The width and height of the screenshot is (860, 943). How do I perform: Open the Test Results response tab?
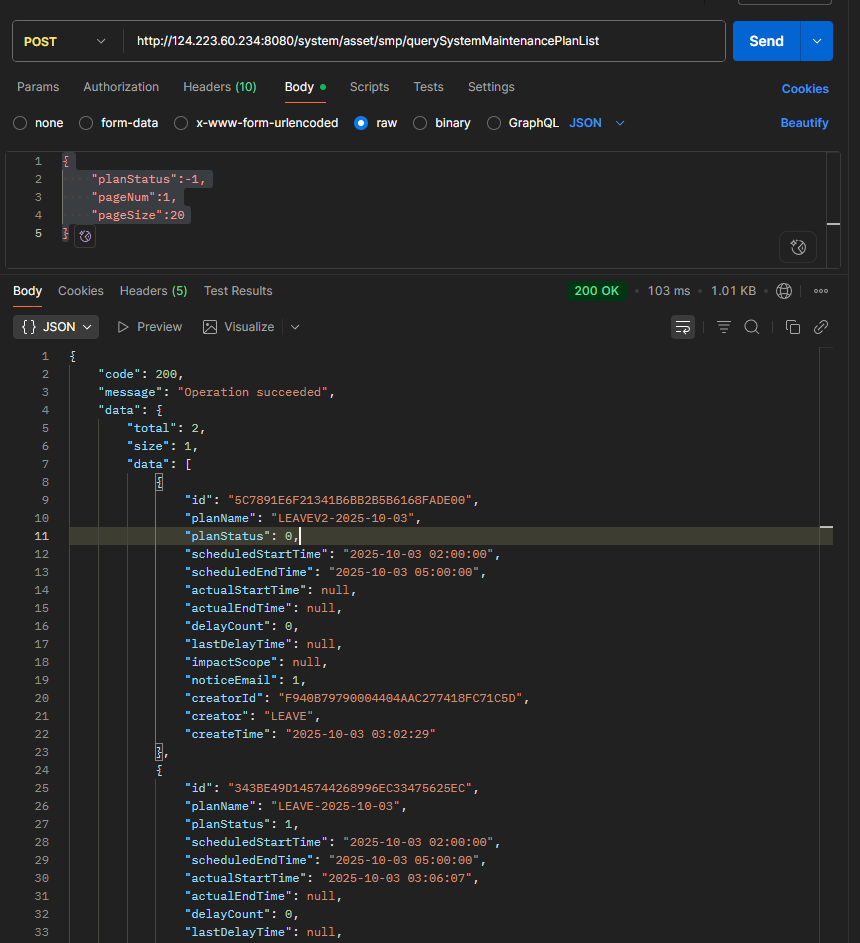238,291
